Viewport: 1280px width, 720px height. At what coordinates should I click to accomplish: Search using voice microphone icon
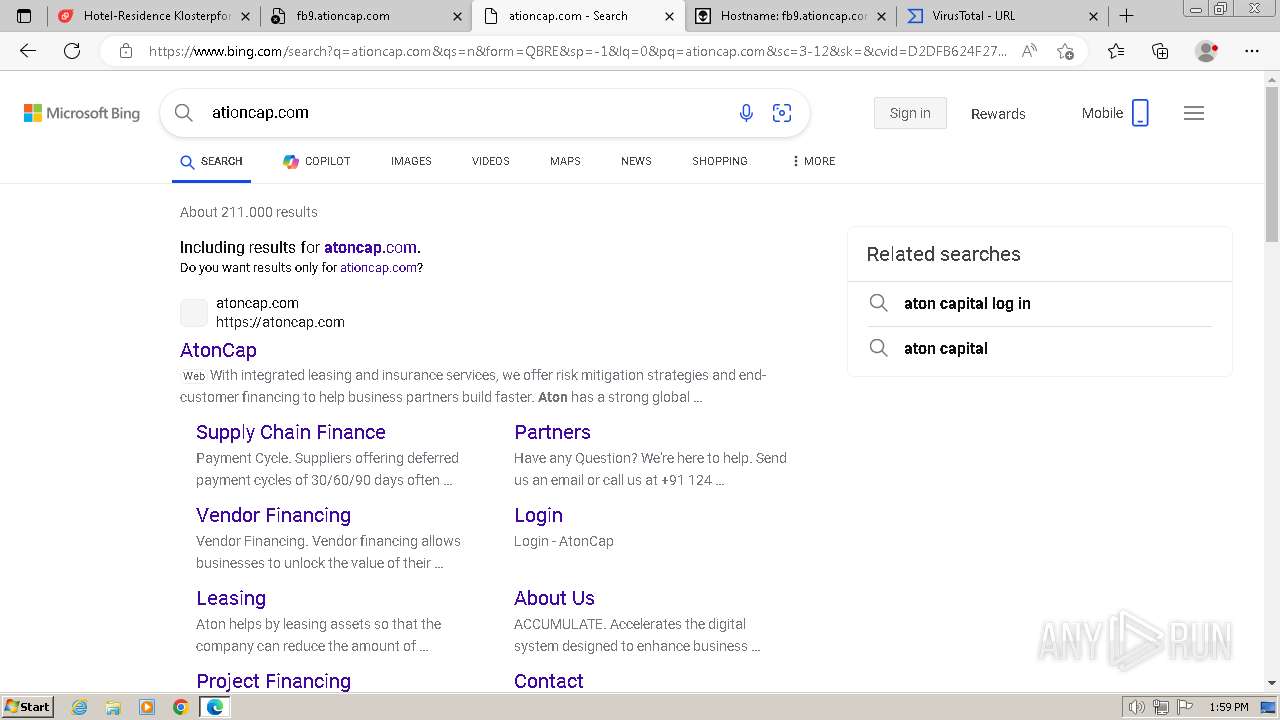coord(746,113)
